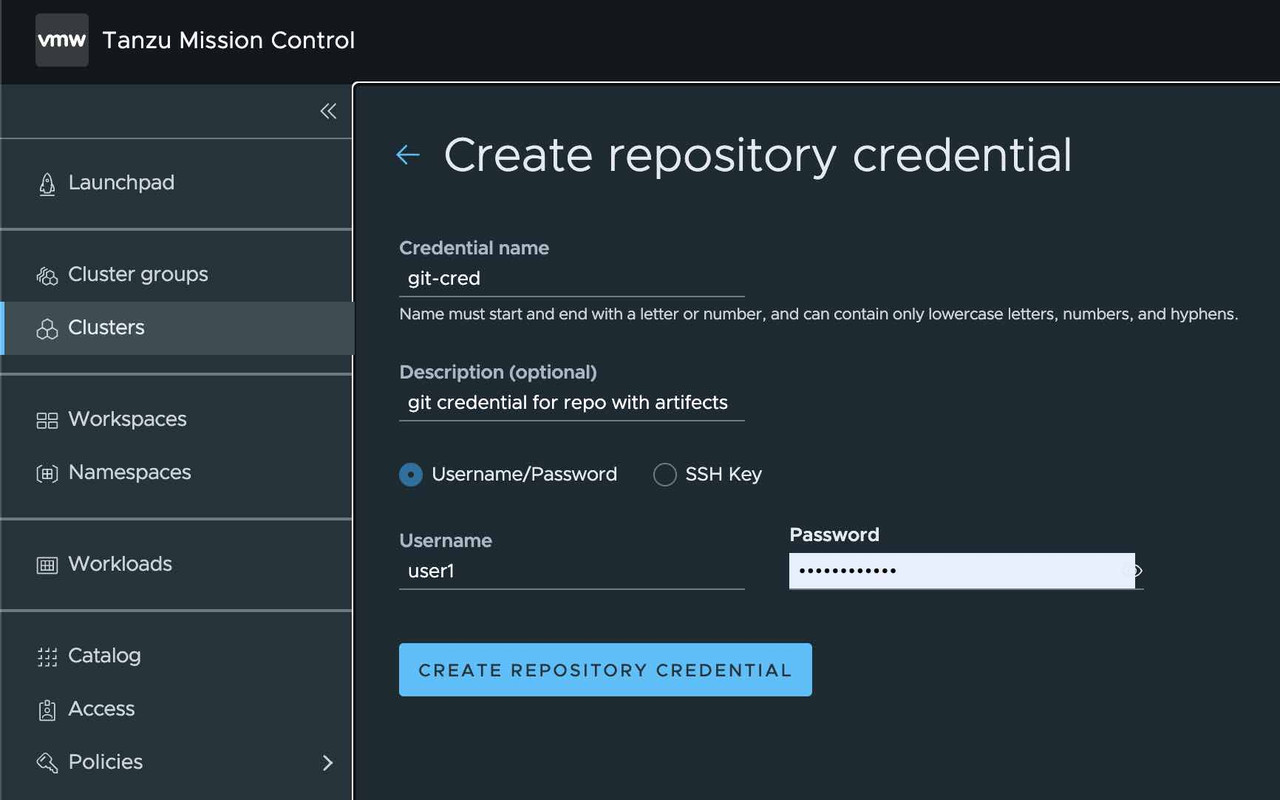This screenshot has height=800, width=1280.
Task: Click the 'Description (optional)' label
Action: pyautogui.click(x=498, y=372)
